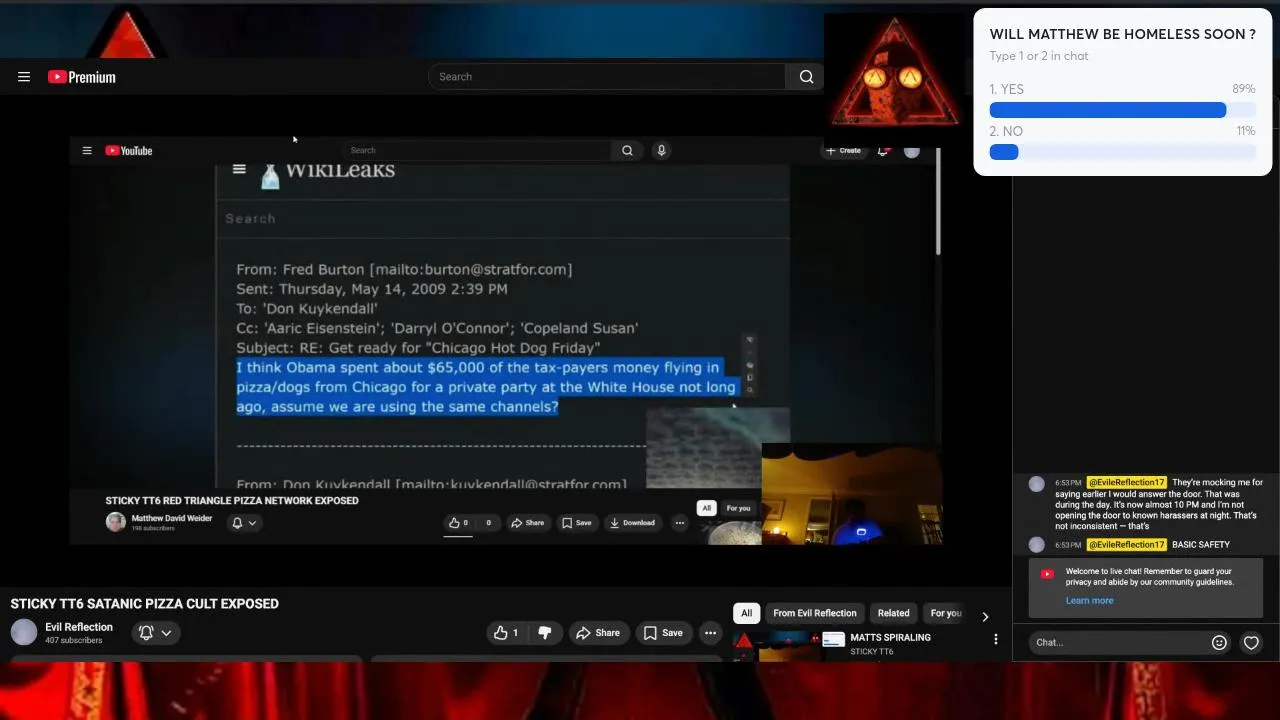
Task: Open more actions under embedded video
Action: pos(680,522)
